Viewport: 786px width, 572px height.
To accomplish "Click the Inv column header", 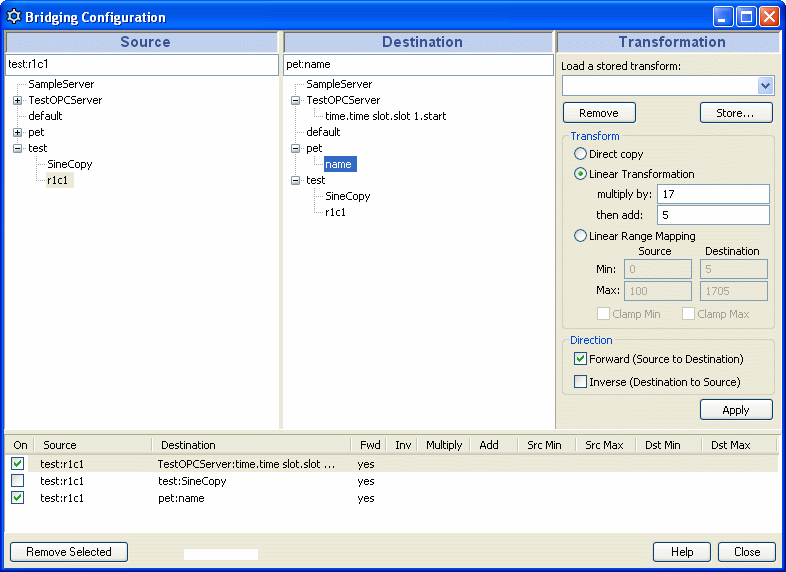I will coord(403,445).
